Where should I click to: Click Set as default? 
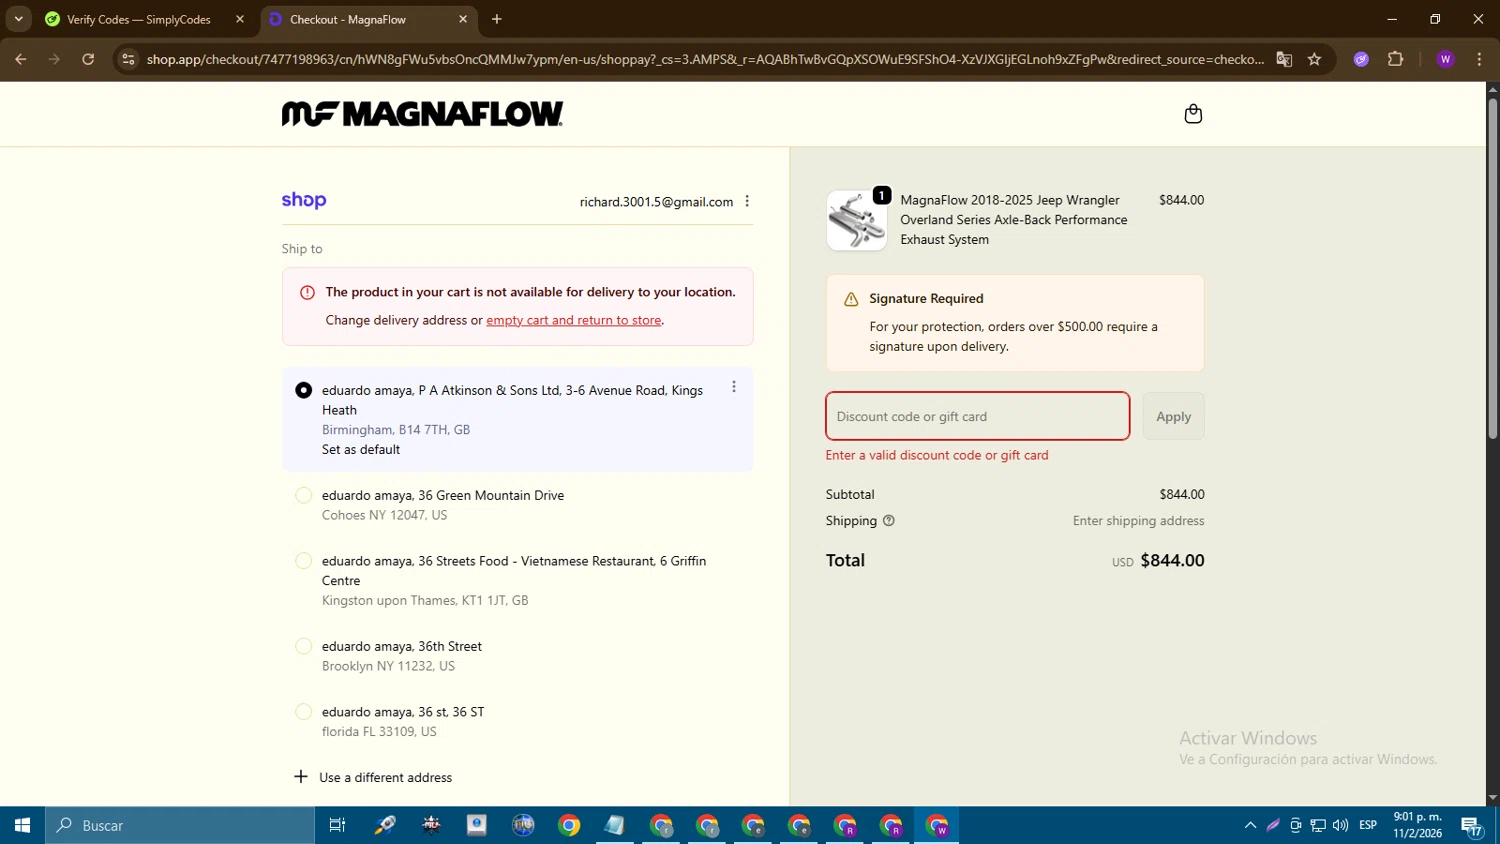click(x=361, y=449)
